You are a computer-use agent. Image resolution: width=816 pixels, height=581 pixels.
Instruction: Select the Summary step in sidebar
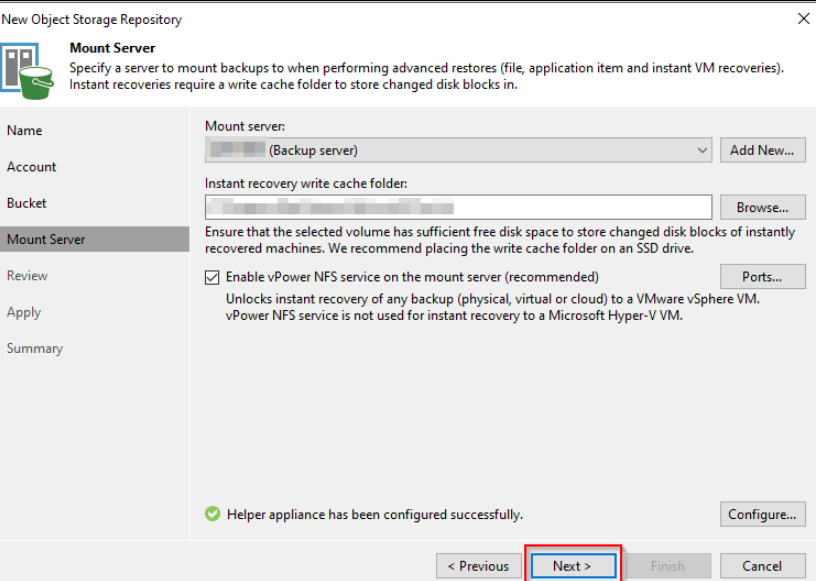tap(35, 348)
